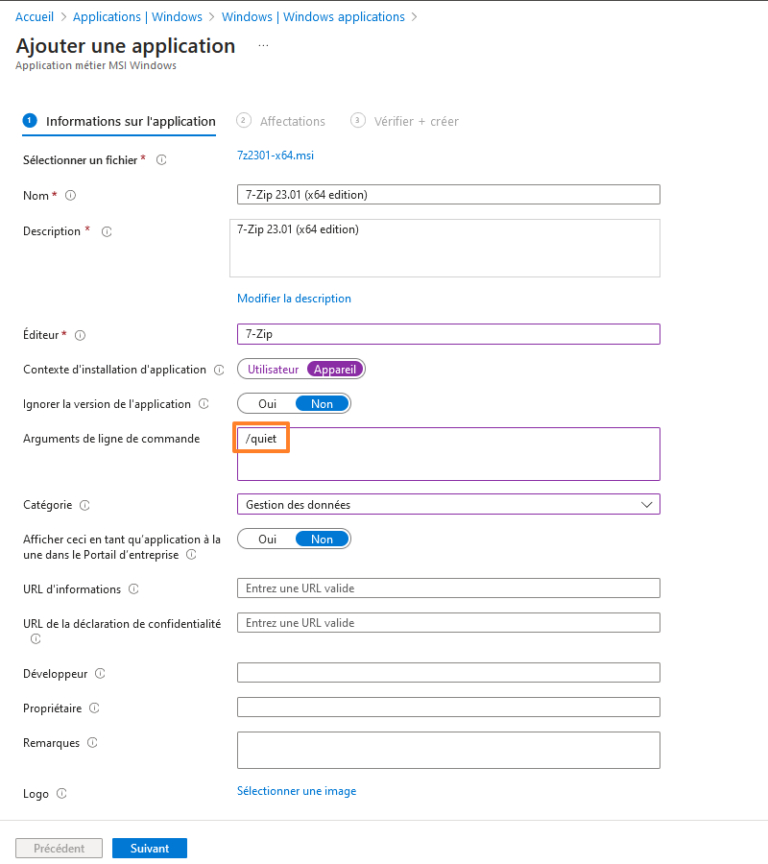Switch to the Affectations tab

pyautogui.click(x=291, y=121)
